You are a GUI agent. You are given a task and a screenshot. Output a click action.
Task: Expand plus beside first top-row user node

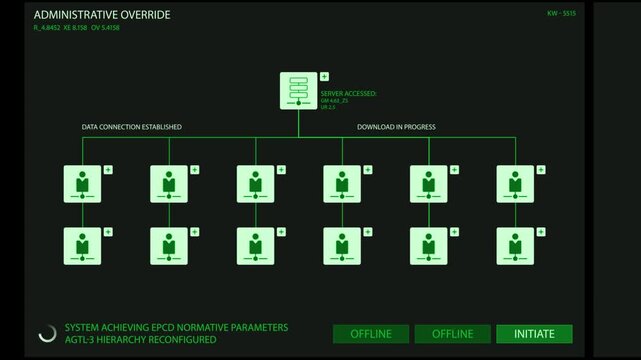[x=108, y=170]
